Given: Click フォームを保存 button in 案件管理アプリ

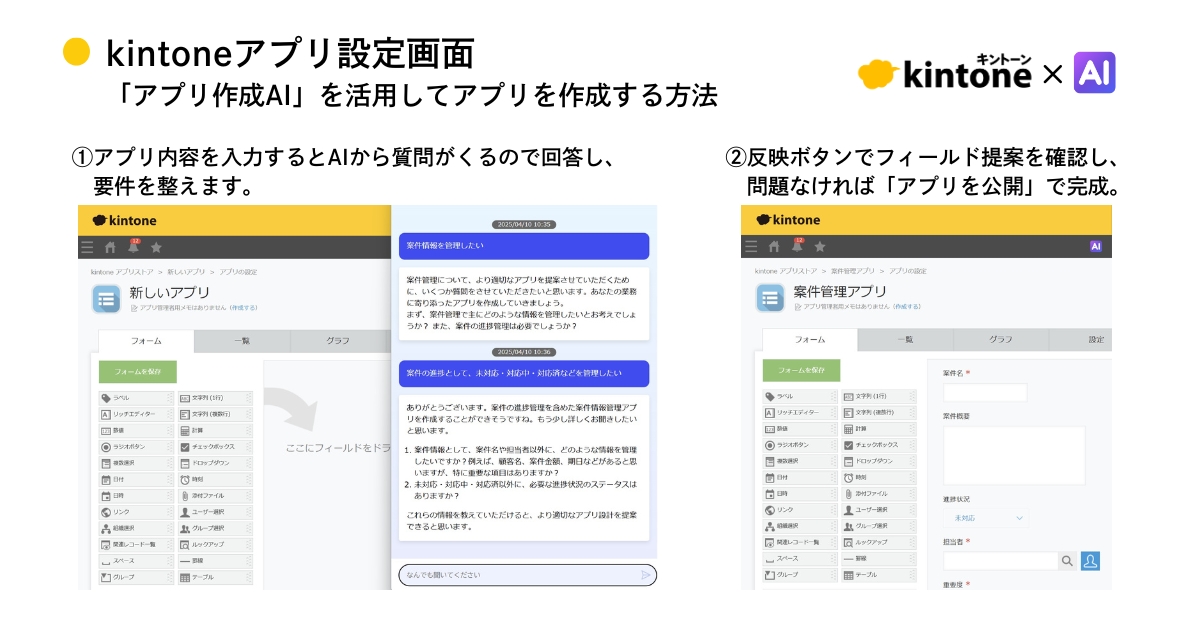Looking at the screenshot, I should coord(801,370).
